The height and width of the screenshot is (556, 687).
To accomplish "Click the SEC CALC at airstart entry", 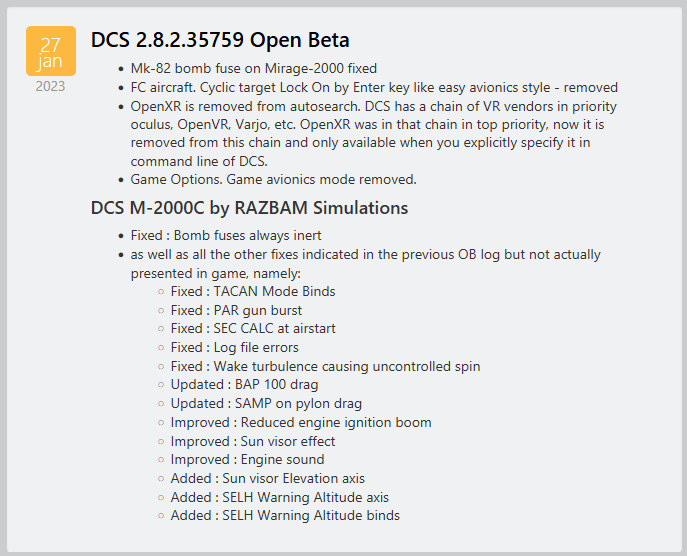I will coord(253,329).
